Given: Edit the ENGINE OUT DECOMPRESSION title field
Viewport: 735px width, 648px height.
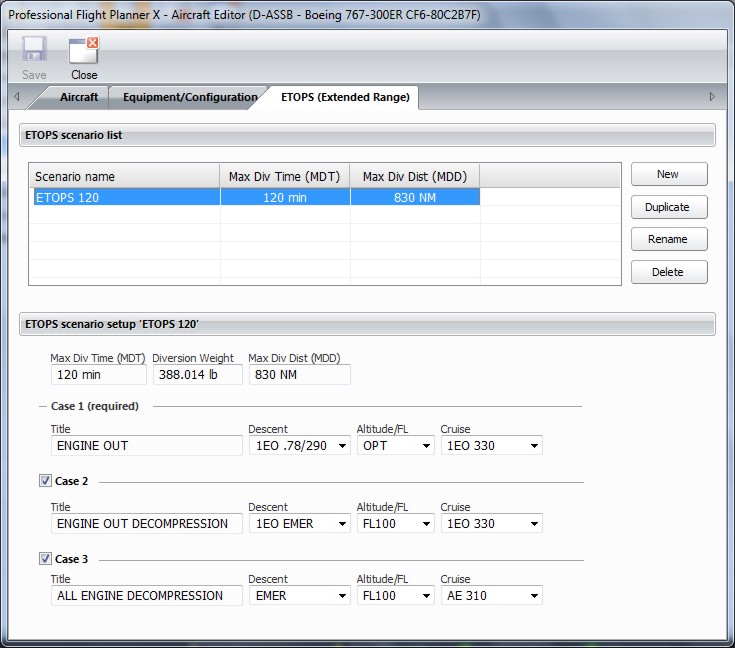Looking at the screenshot, I should [x=146, y=523].
